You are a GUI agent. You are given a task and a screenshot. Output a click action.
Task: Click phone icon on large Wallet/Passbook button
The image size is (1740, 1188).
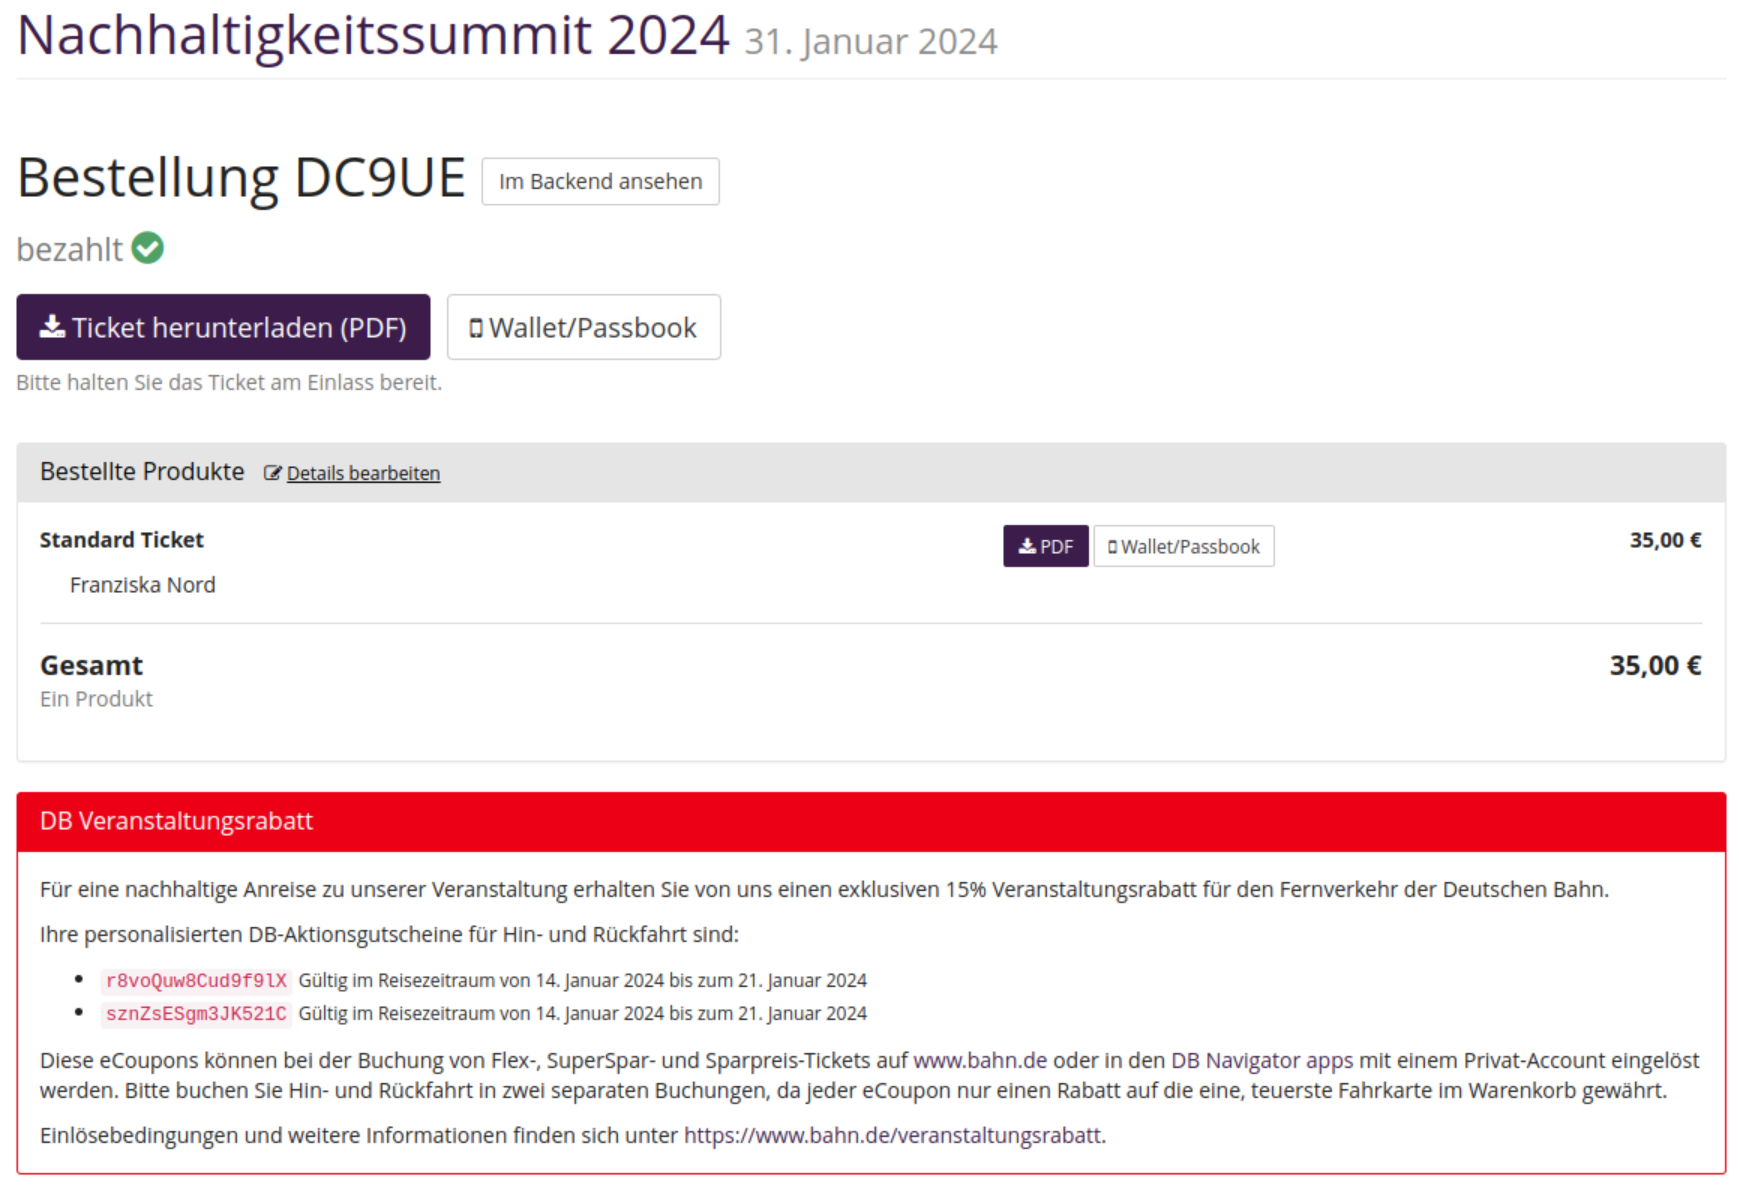pyautogui.click(x=476, y=328)
